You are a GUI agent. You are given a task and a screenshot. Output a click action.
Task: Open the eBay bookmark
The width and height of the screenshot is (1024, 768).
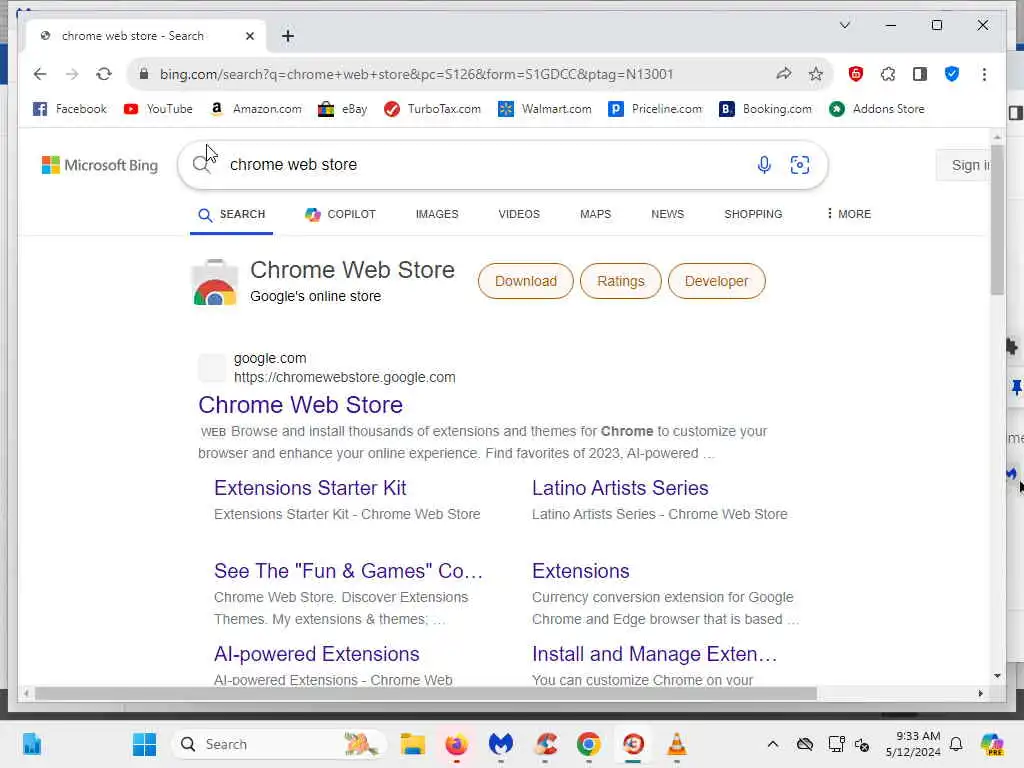click(342, 109)
